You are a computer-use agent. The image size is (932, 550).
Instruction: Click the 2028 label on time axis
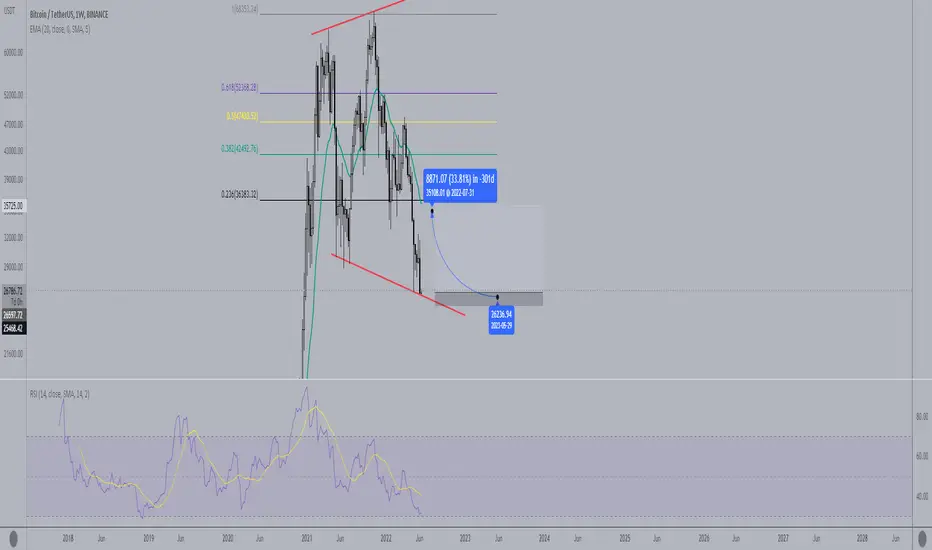[x=862, y=539]
